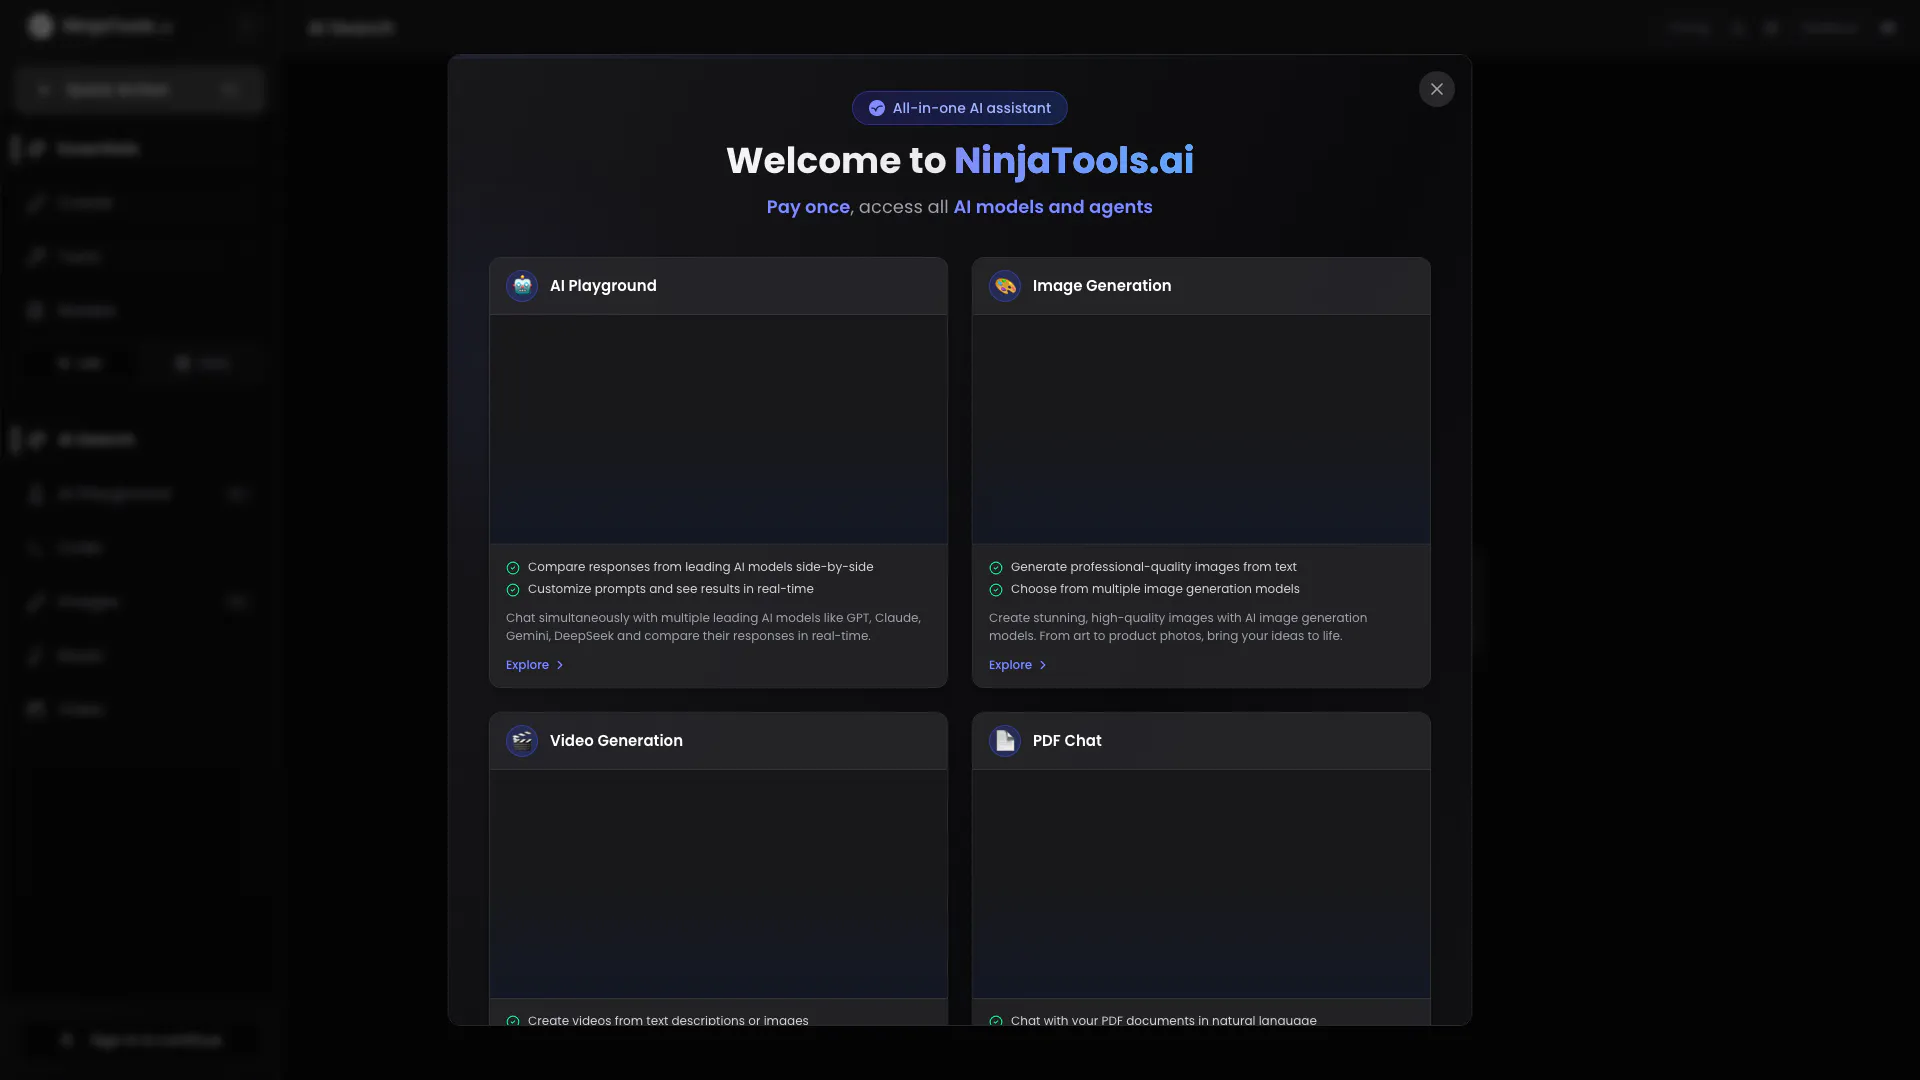Image resolution: width=1920 pixels, height=1080 pixels.
Task: Click the Image Generation palette icon
Action: (x=1005, y=286)
